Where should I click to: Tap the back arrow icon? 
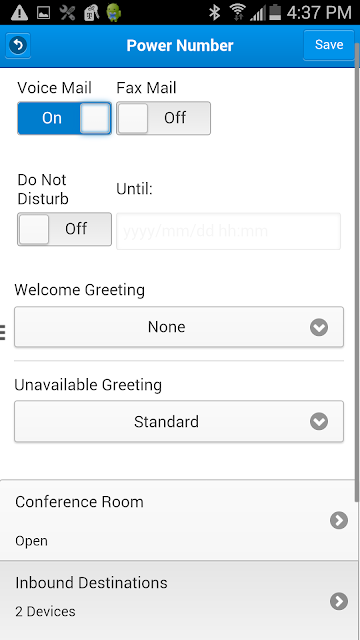click(x=18, y=45)
